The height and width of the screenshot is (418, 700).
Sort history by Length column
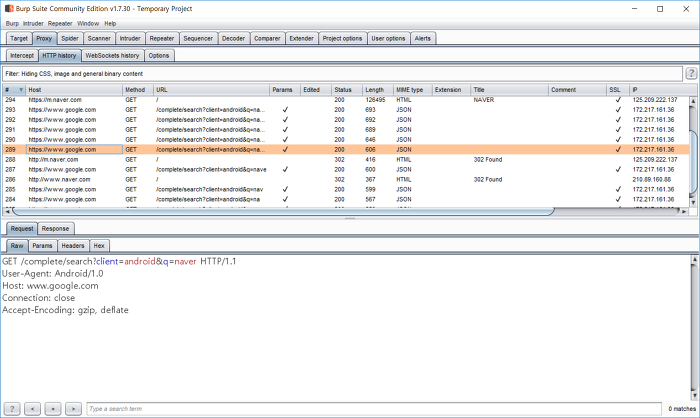tap(378, 90)
